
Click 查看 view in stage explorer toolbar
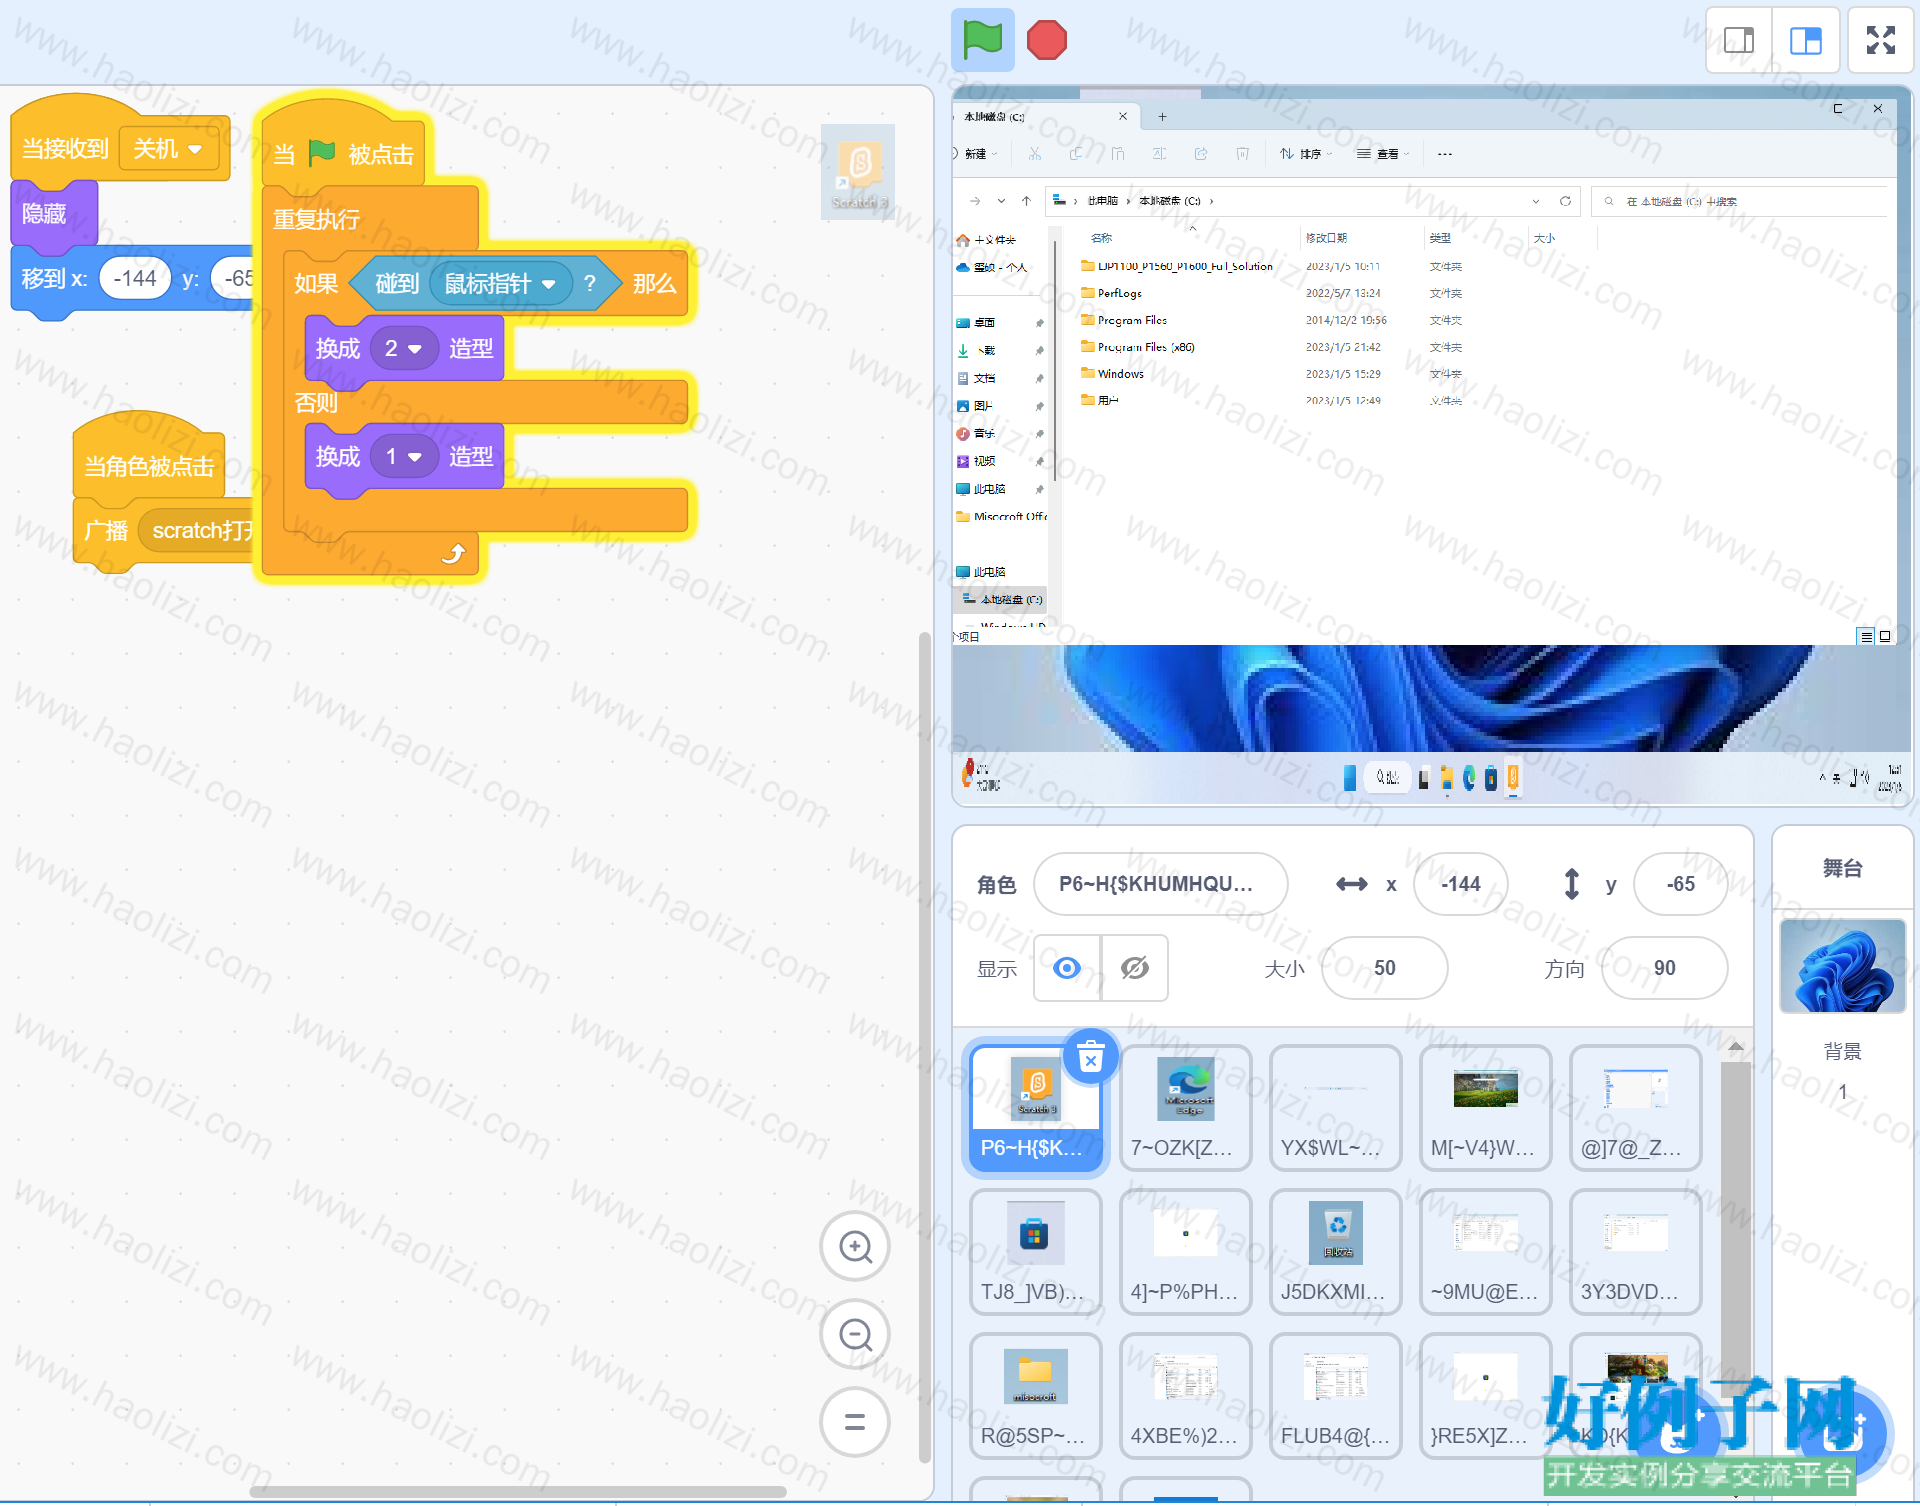[x=1382, y=154]
